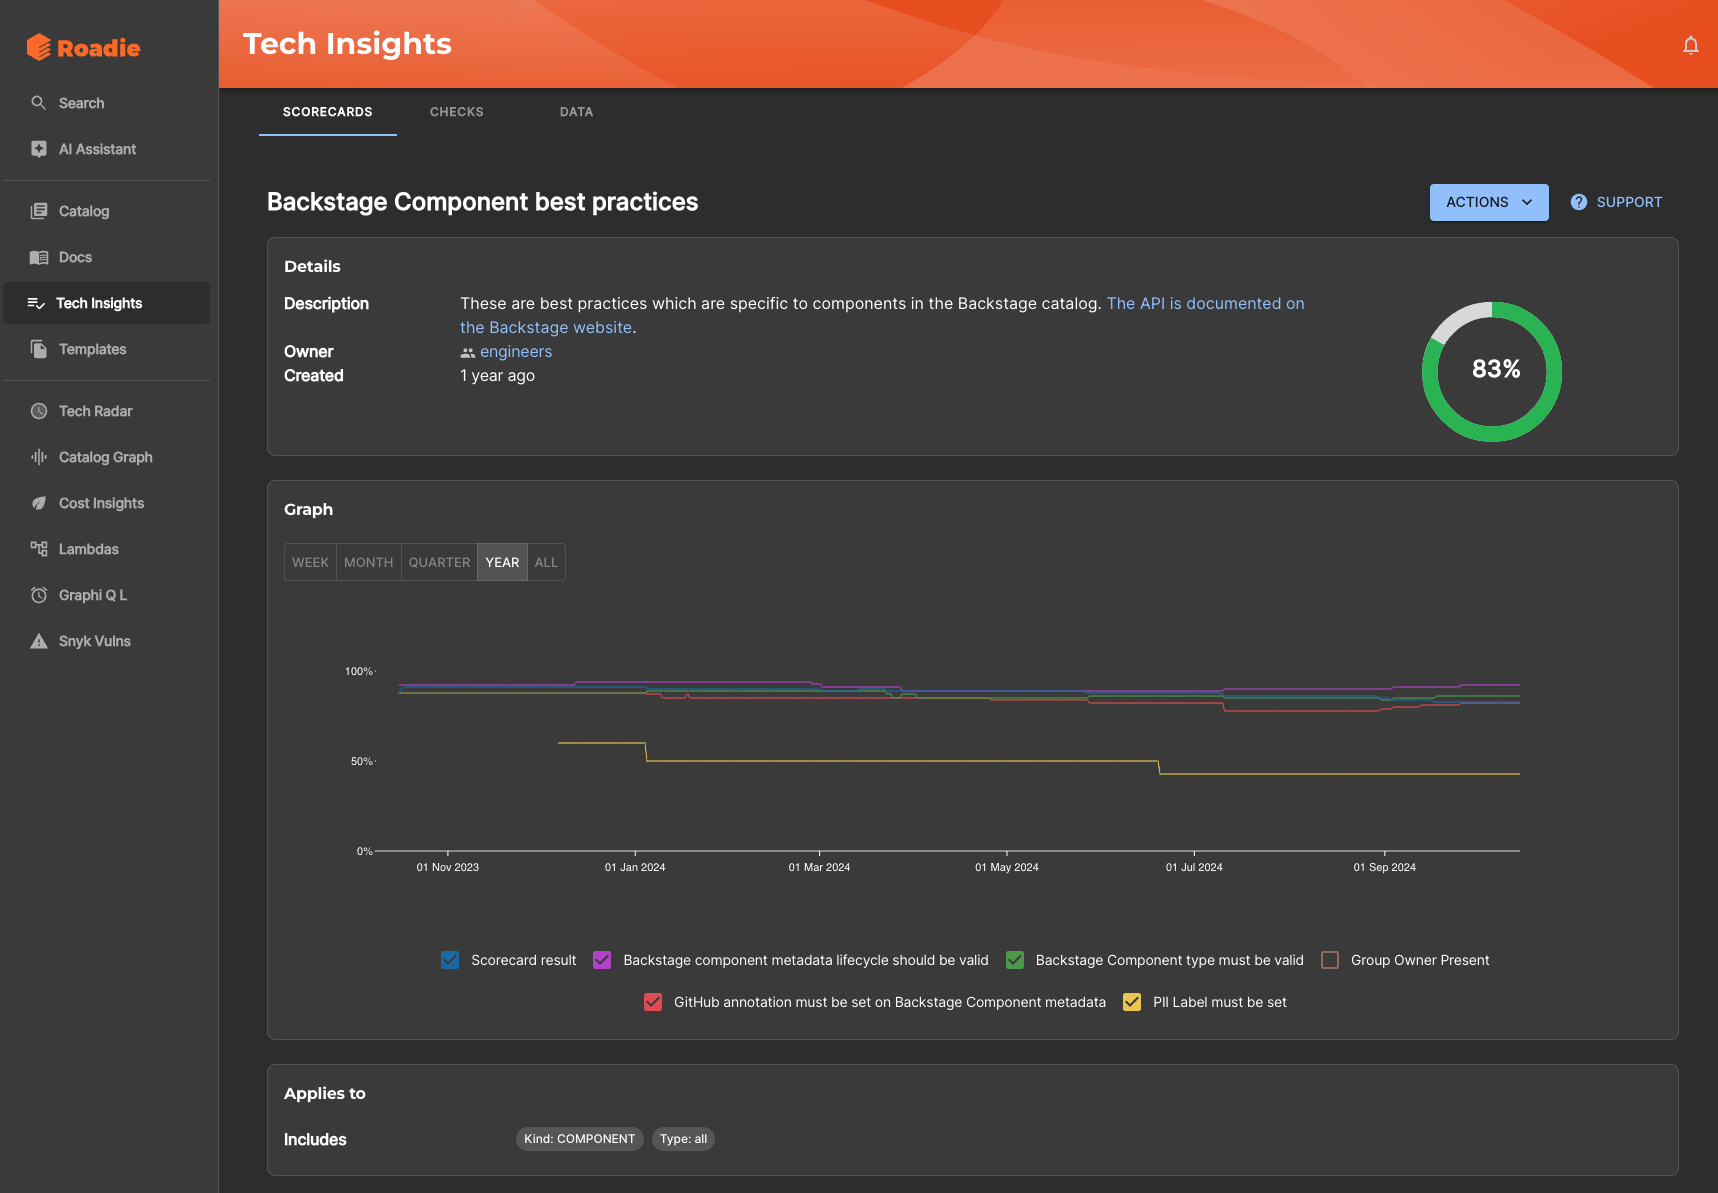The height and width of the screenshot is (1193, 1718).
Task: Select the Year graph range
Action: 502,562
